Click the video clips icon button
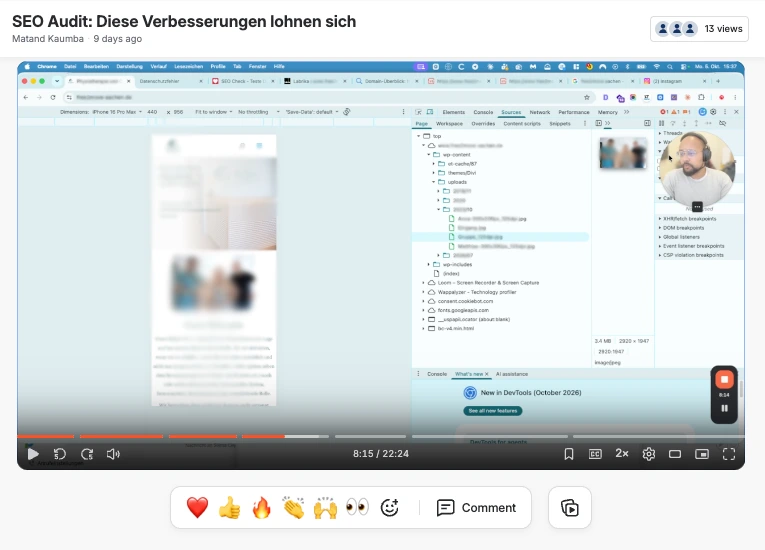The image size is (765, 550). click(x=569, y=508)
